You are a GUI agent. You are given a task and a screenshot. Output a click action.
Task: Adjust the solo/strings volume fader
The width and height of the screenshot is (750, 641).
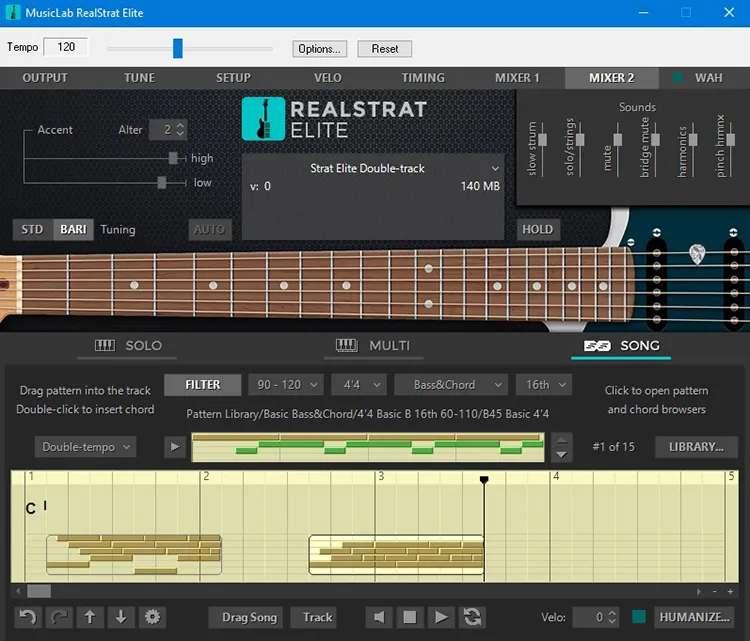(x=580, y=140)
